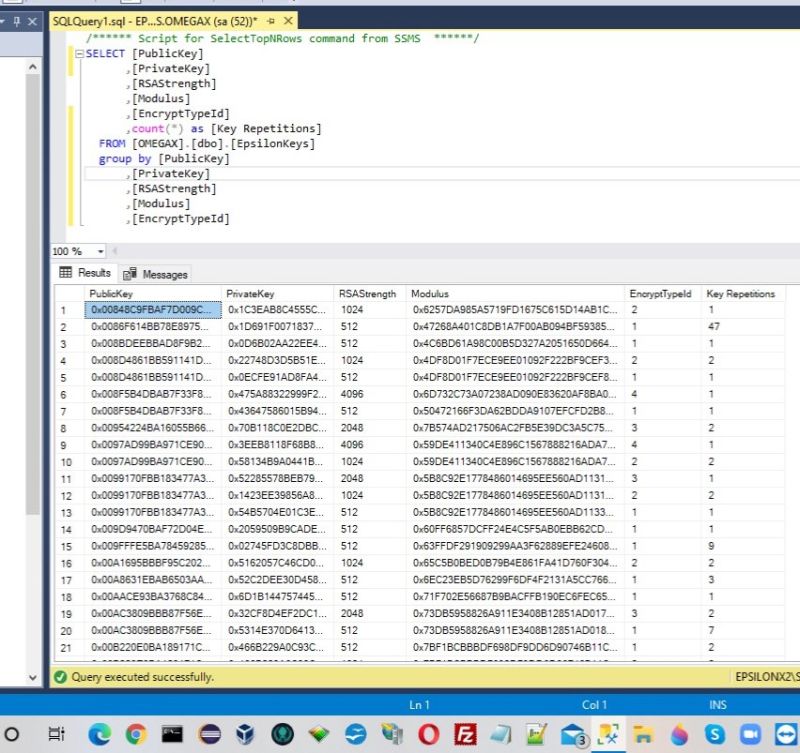Open the green layered-diamond taskbar icon

click(x=319, y=734)
